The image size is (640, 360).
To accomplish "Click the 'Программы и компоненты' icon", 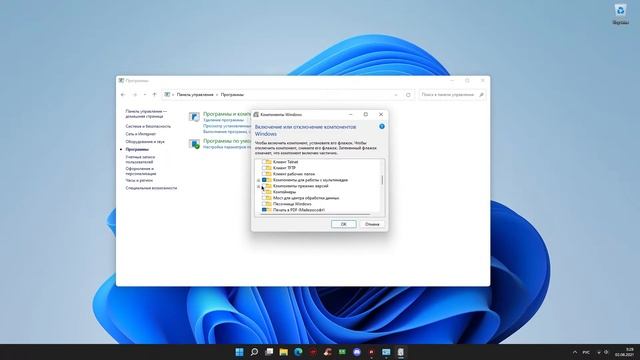I will [x=194, y=117].
